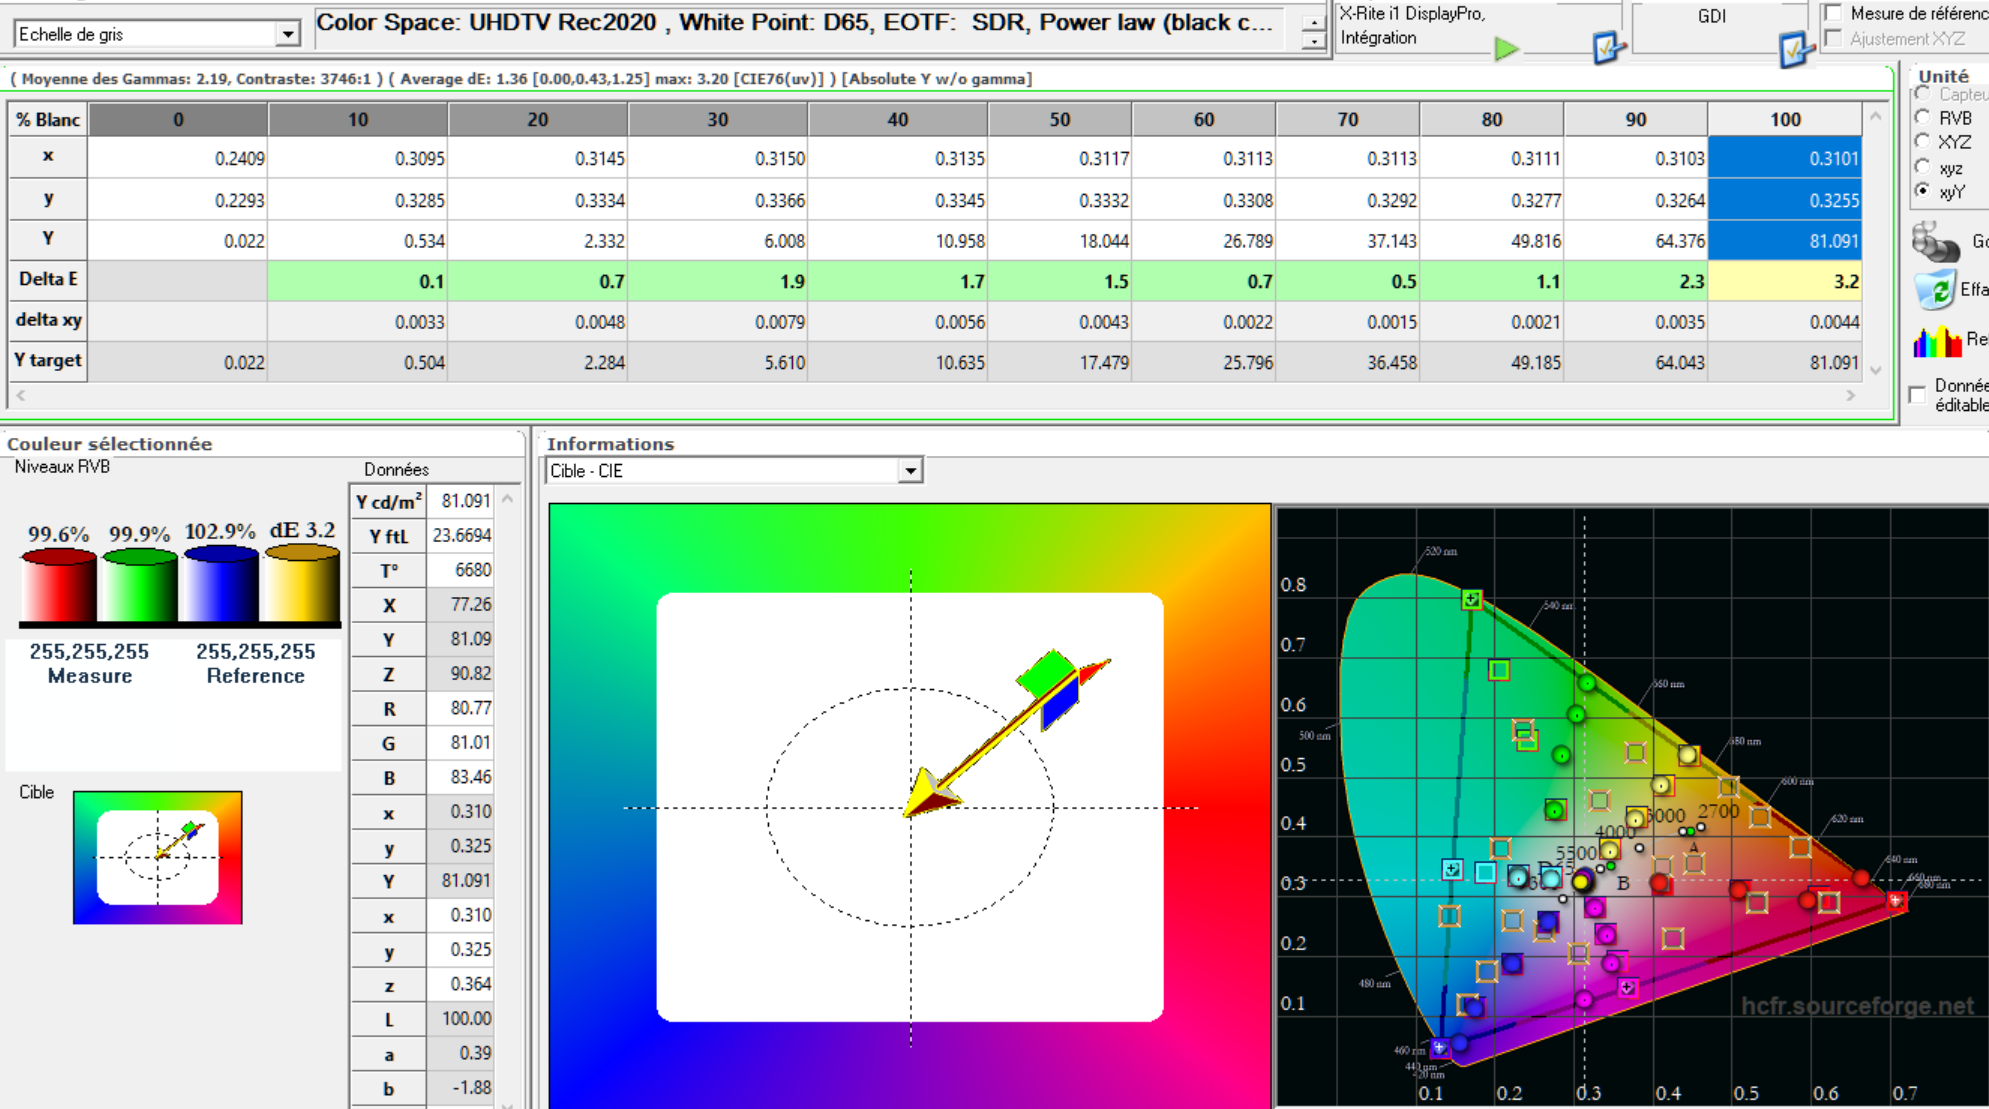Select Delta E cell 2.3 under 90
The width and height of the screenshot is (1989, 1109).
pos(1636,281)
